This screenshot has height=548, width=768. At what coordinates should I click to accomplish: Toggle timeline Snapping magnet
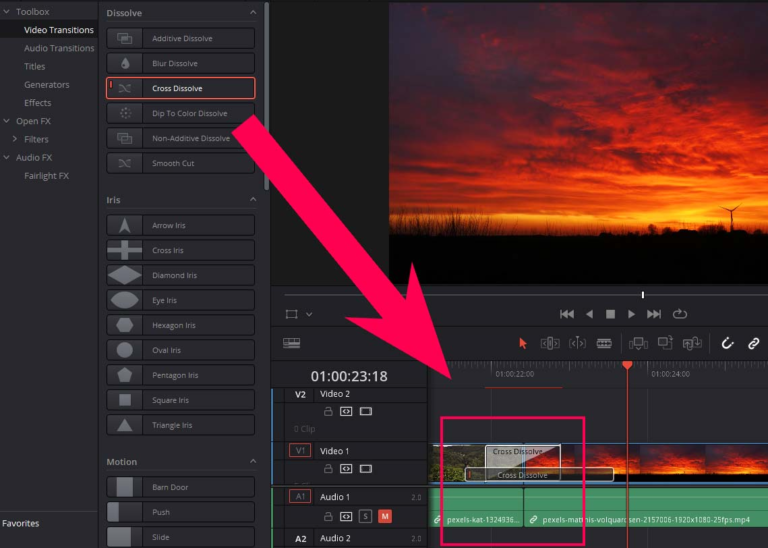click(x=727, y=343)
